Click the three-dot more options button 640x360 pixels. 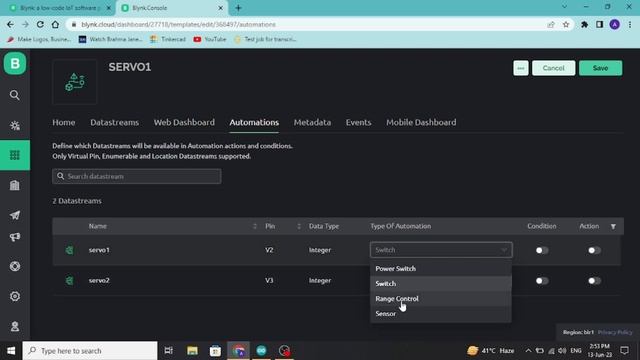tap(521, 68)
